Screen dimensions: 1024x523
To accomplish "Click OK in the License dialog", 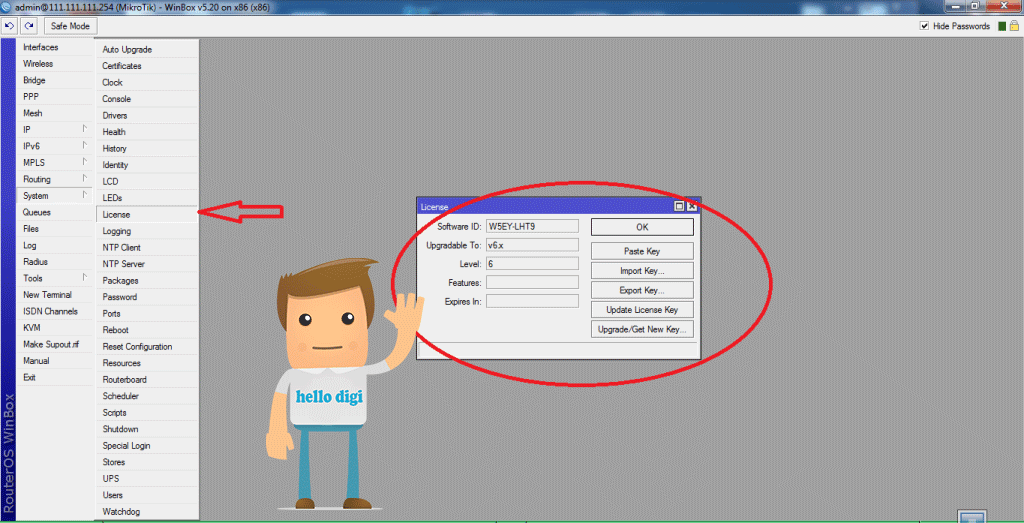I will point(642,227).
